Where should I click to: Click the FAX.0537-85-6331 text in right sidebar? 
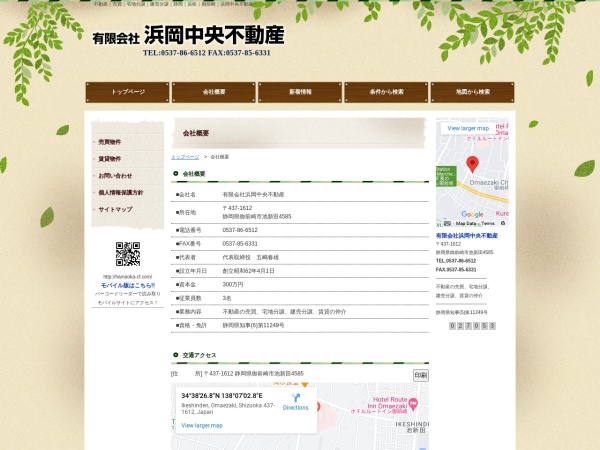click(456, 270)
